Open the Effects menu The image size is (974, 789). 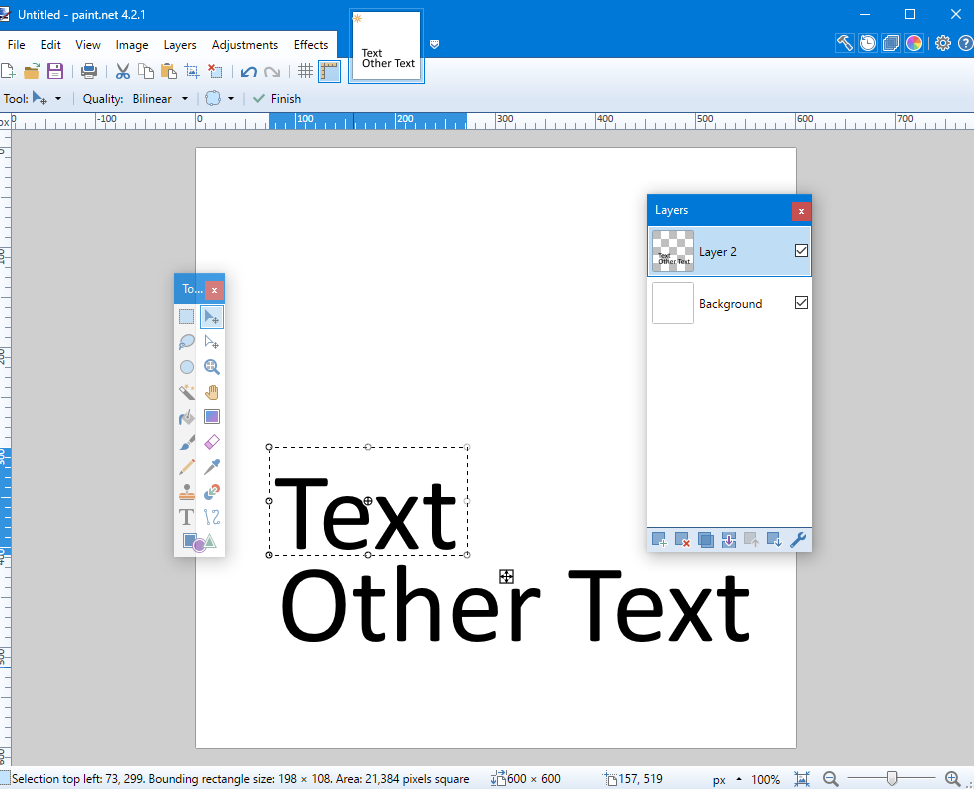click(311, 45)
